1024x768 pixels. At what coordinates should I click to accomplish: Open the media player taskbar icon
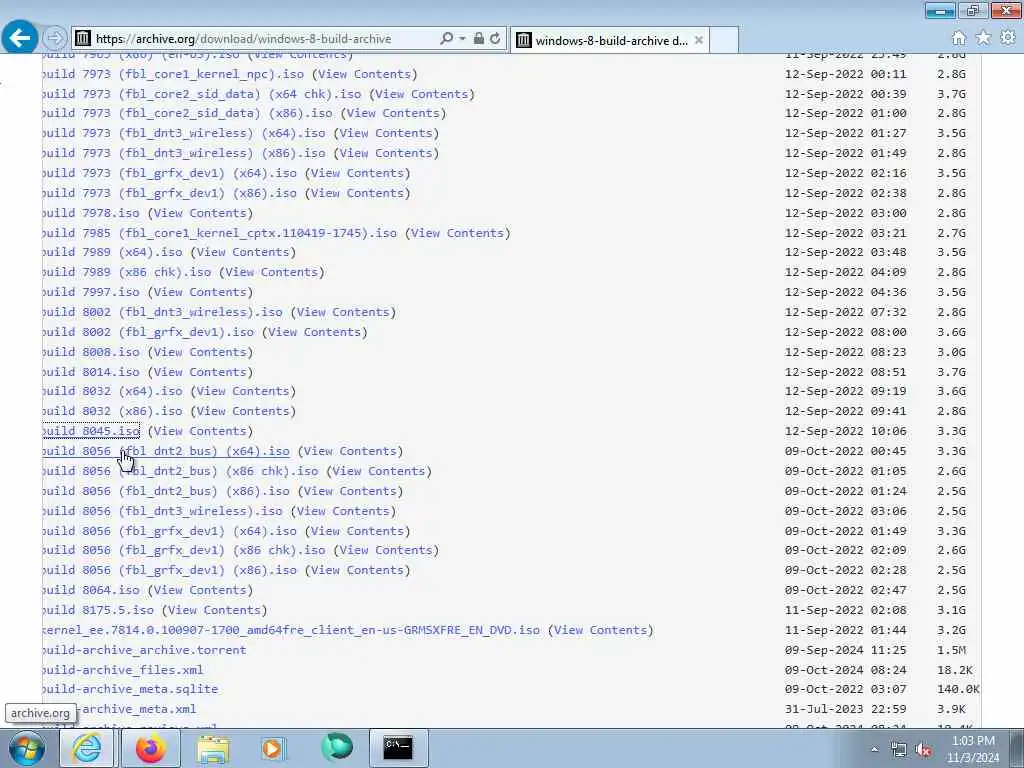[274, 748]
